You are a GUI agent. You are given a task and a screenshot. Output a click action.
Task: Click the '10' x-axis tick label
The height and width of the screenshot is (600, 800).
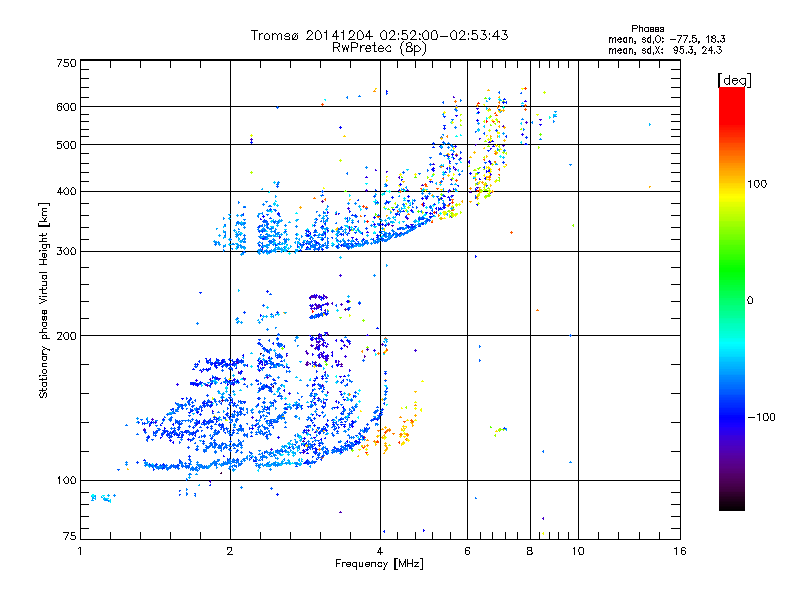(x=578, y=551)
